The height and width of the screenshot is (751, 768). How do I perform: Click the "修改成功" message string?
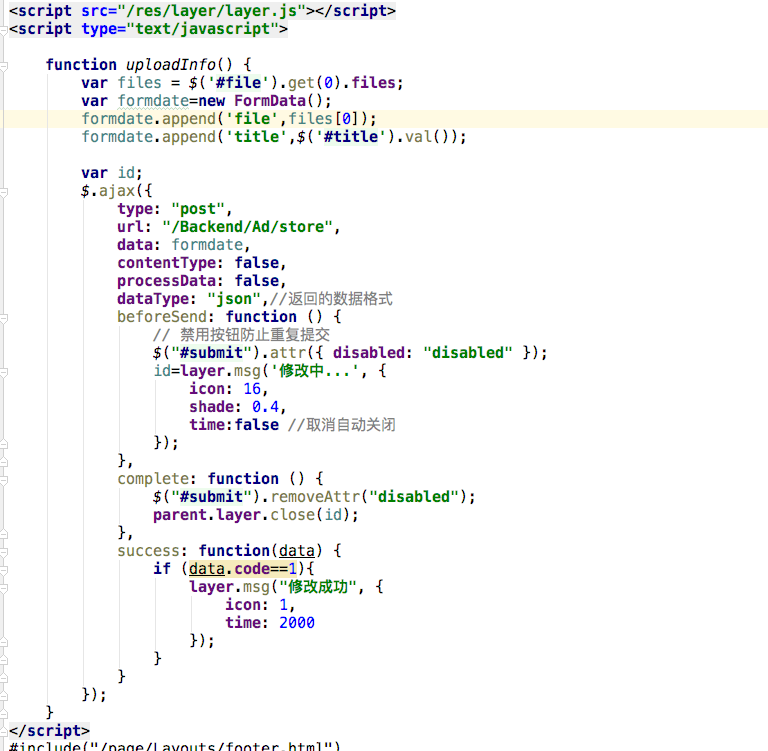(x=318, y=587)
